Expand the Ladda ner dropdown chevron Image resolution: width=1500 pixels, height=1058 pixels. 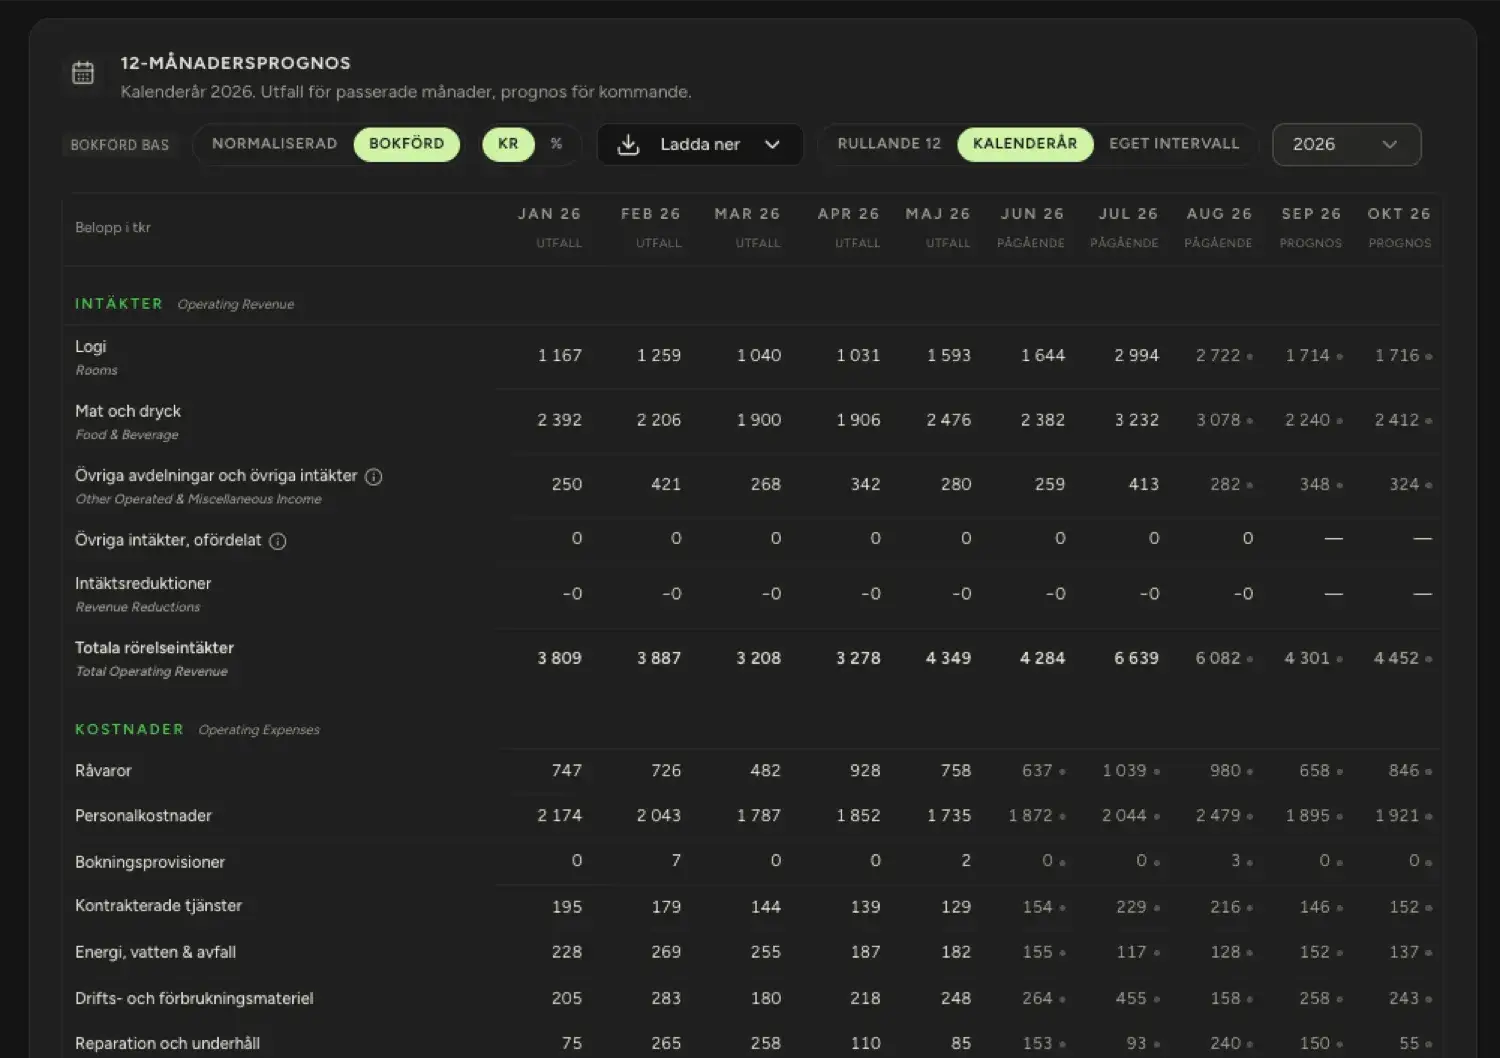[x=772, y=145]
